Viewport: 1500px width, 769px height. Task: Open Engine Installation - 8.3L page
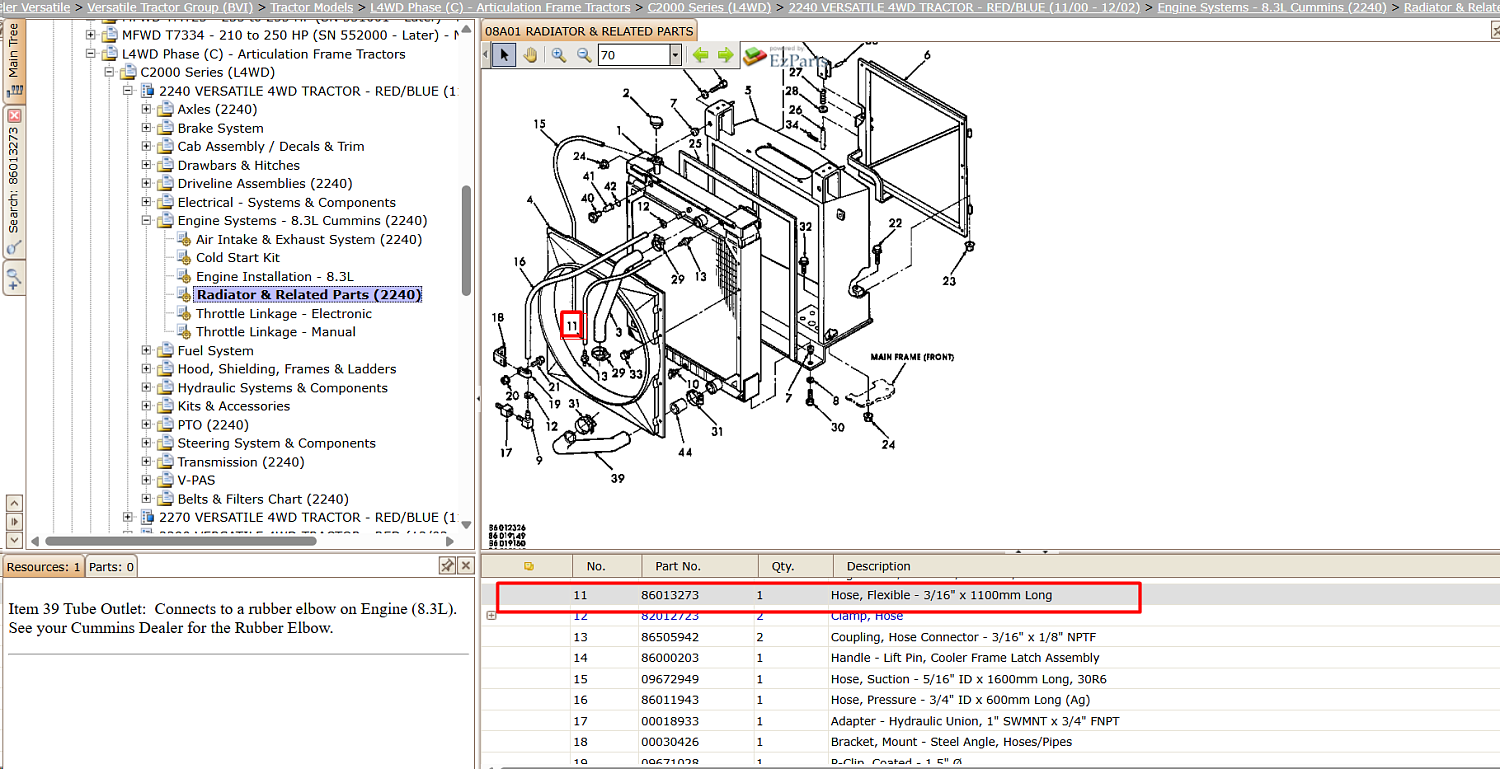click(x=275, y=276)
